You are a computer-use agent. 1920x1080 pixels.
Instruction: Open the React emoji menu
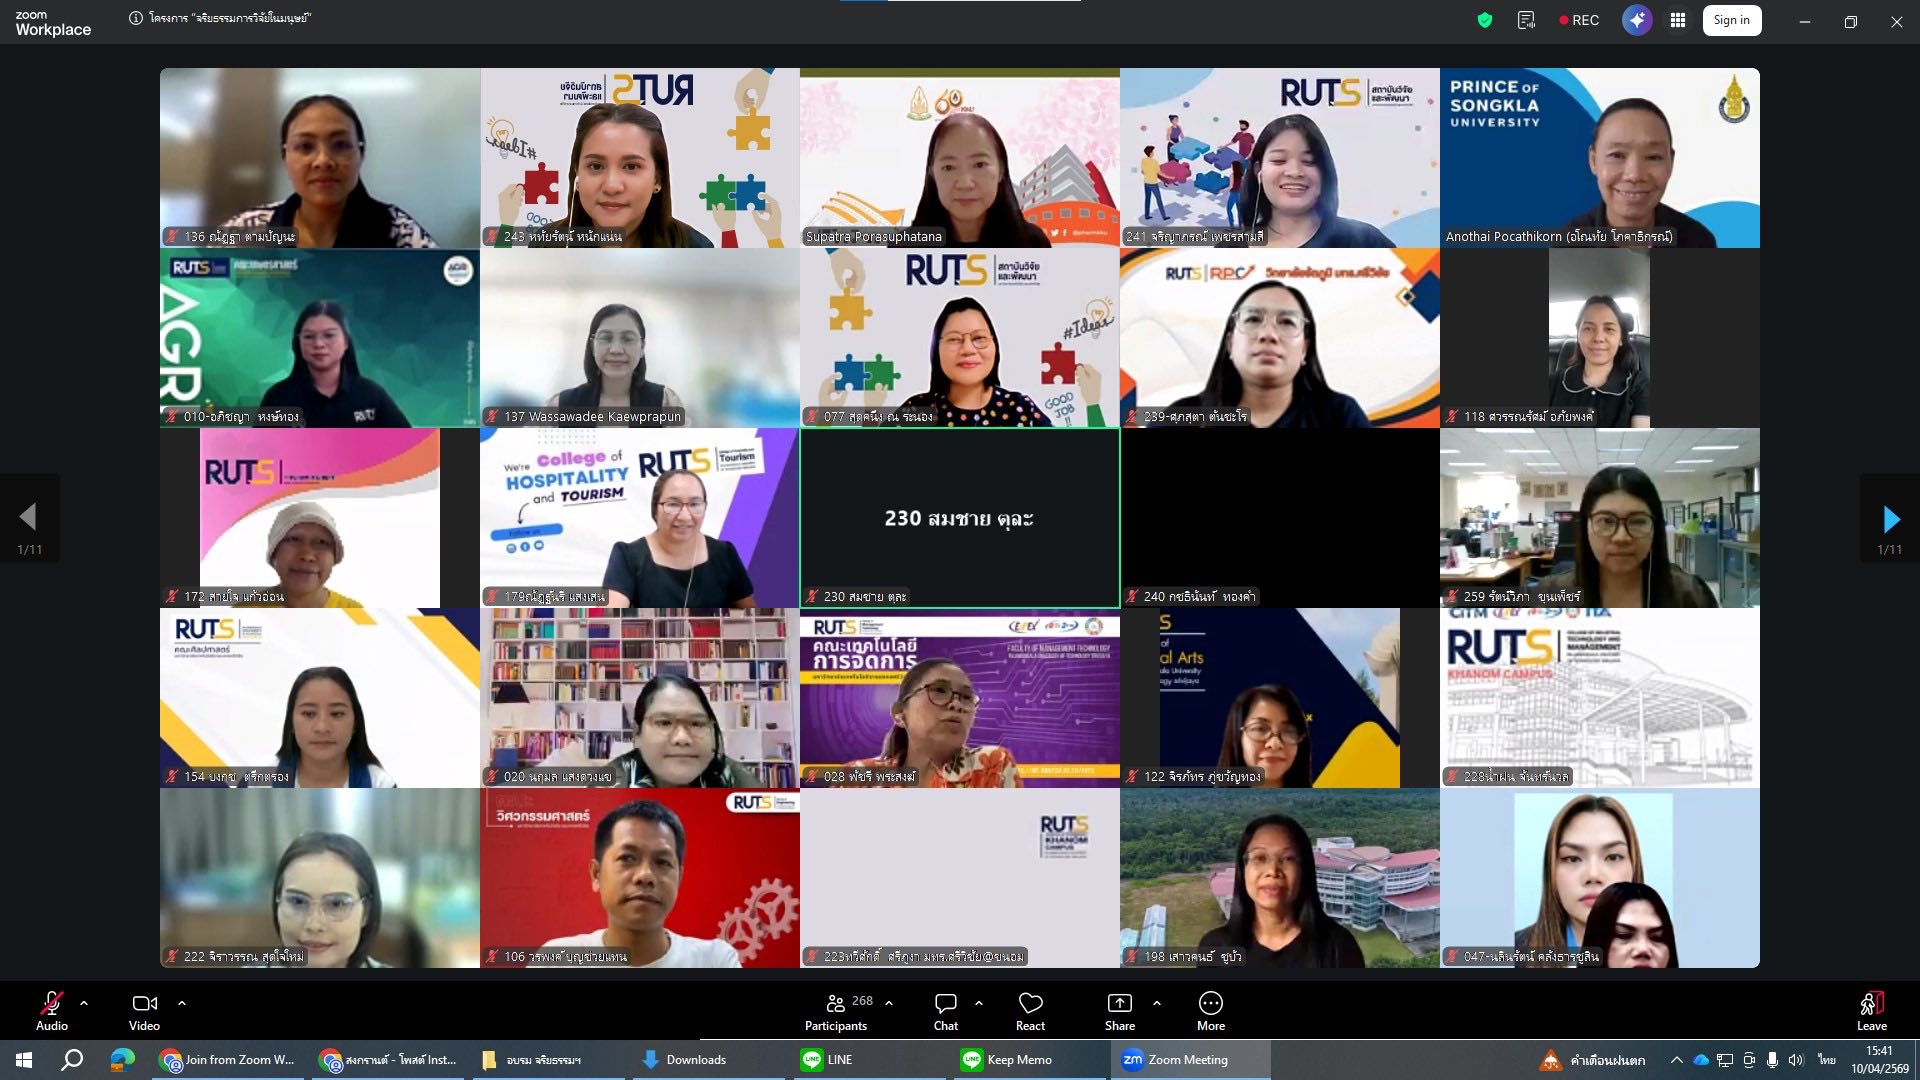[1030, 1010]
